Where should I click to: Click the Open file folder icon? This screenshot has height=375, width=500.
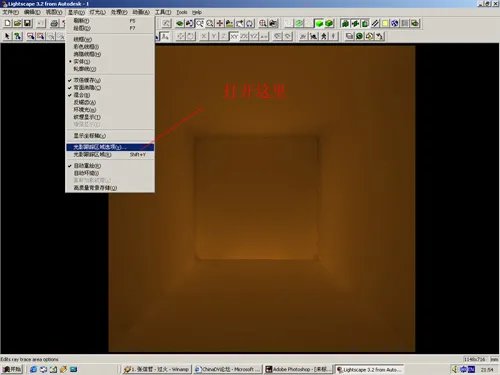[x=17, y=23]
